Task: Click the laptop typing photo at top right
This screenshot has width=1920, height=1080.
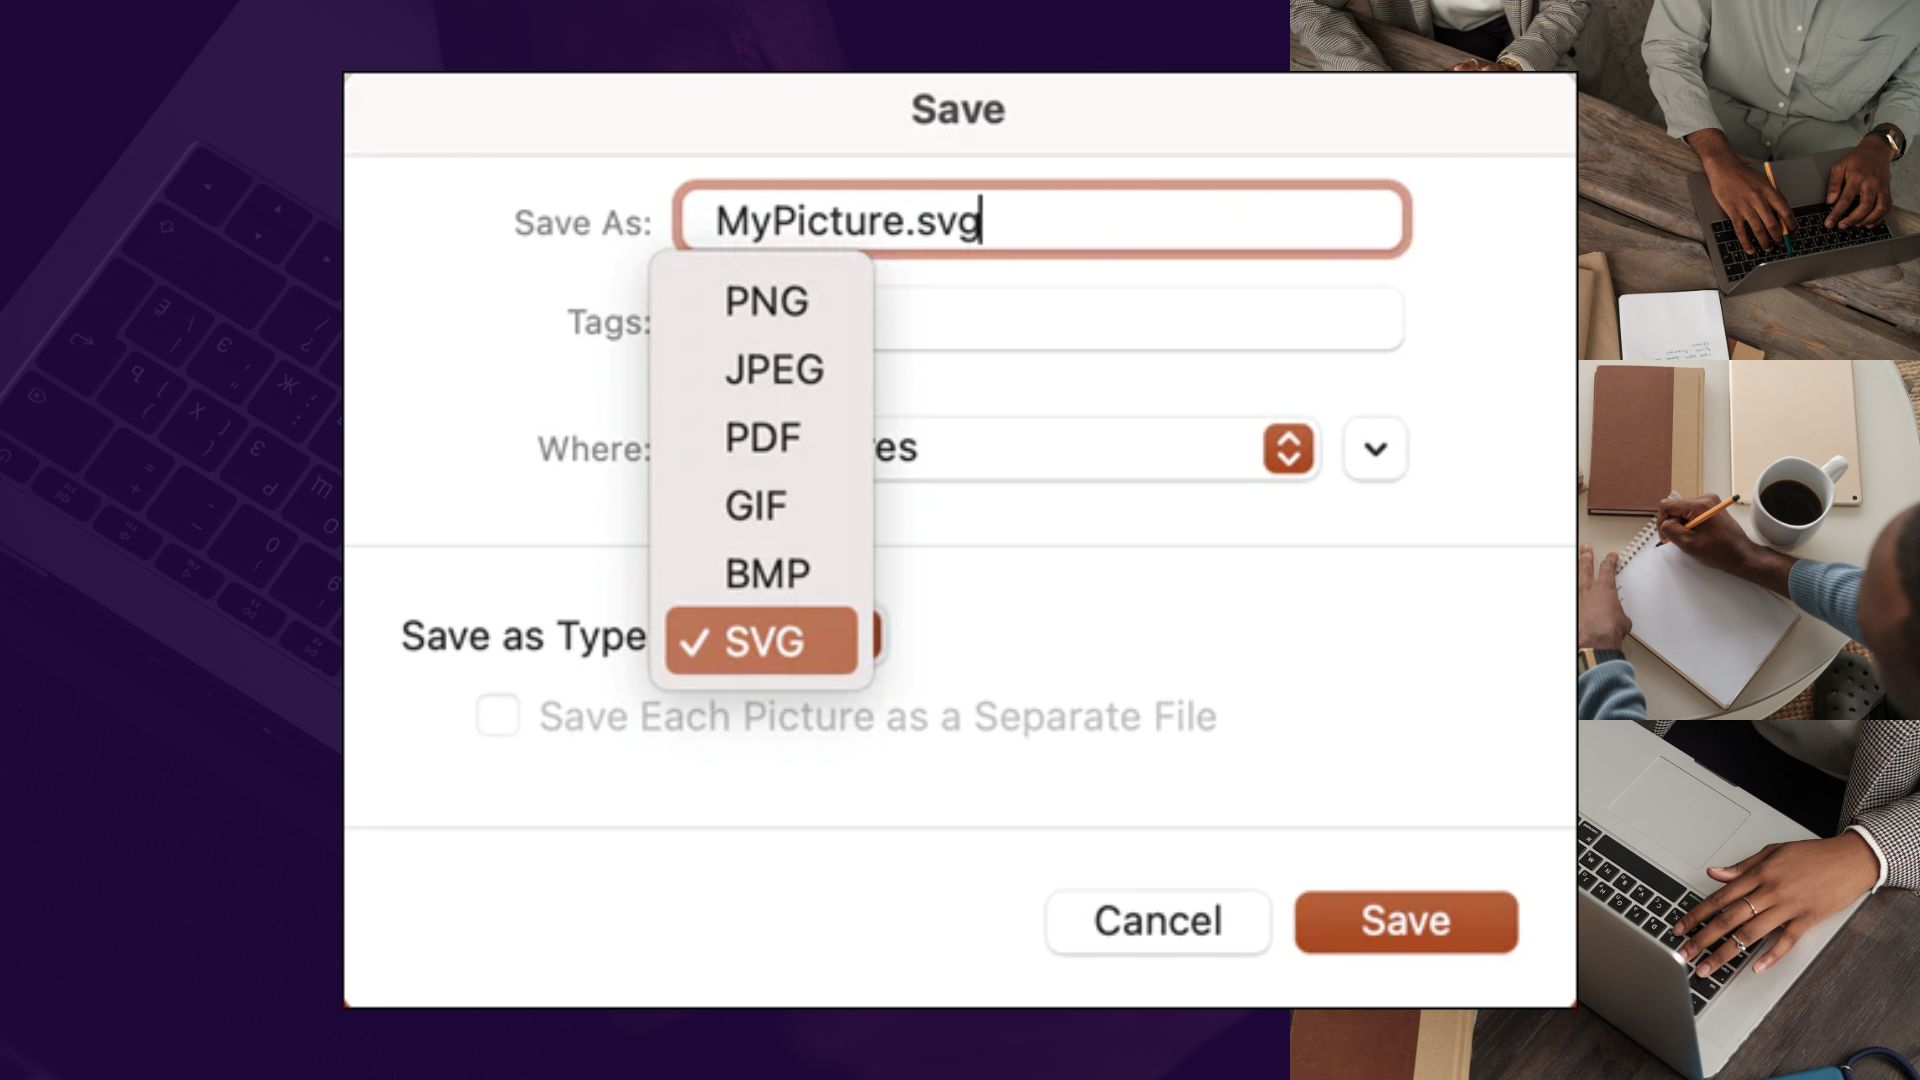Action: 1749,180
